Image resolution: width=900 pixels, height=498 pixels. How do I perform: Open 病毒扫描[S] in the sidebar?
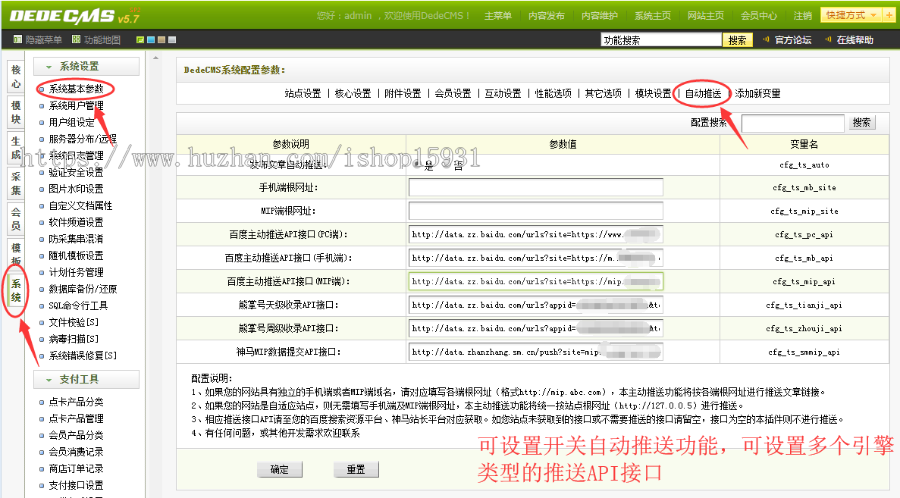[x=73, y=339]
